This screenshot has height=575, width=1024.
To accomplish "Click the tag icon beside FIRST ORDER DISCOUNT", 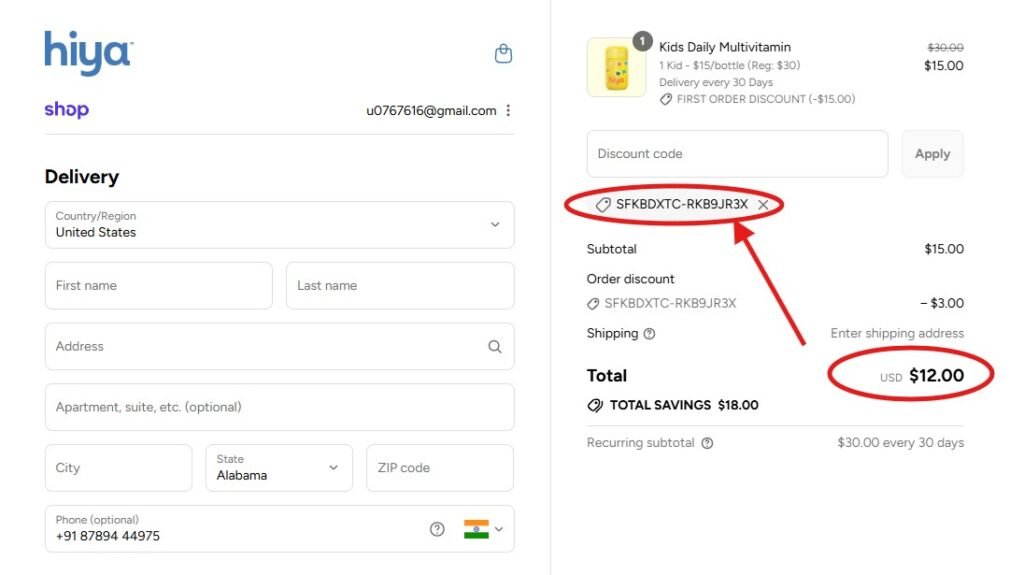I will pos(665,99).
